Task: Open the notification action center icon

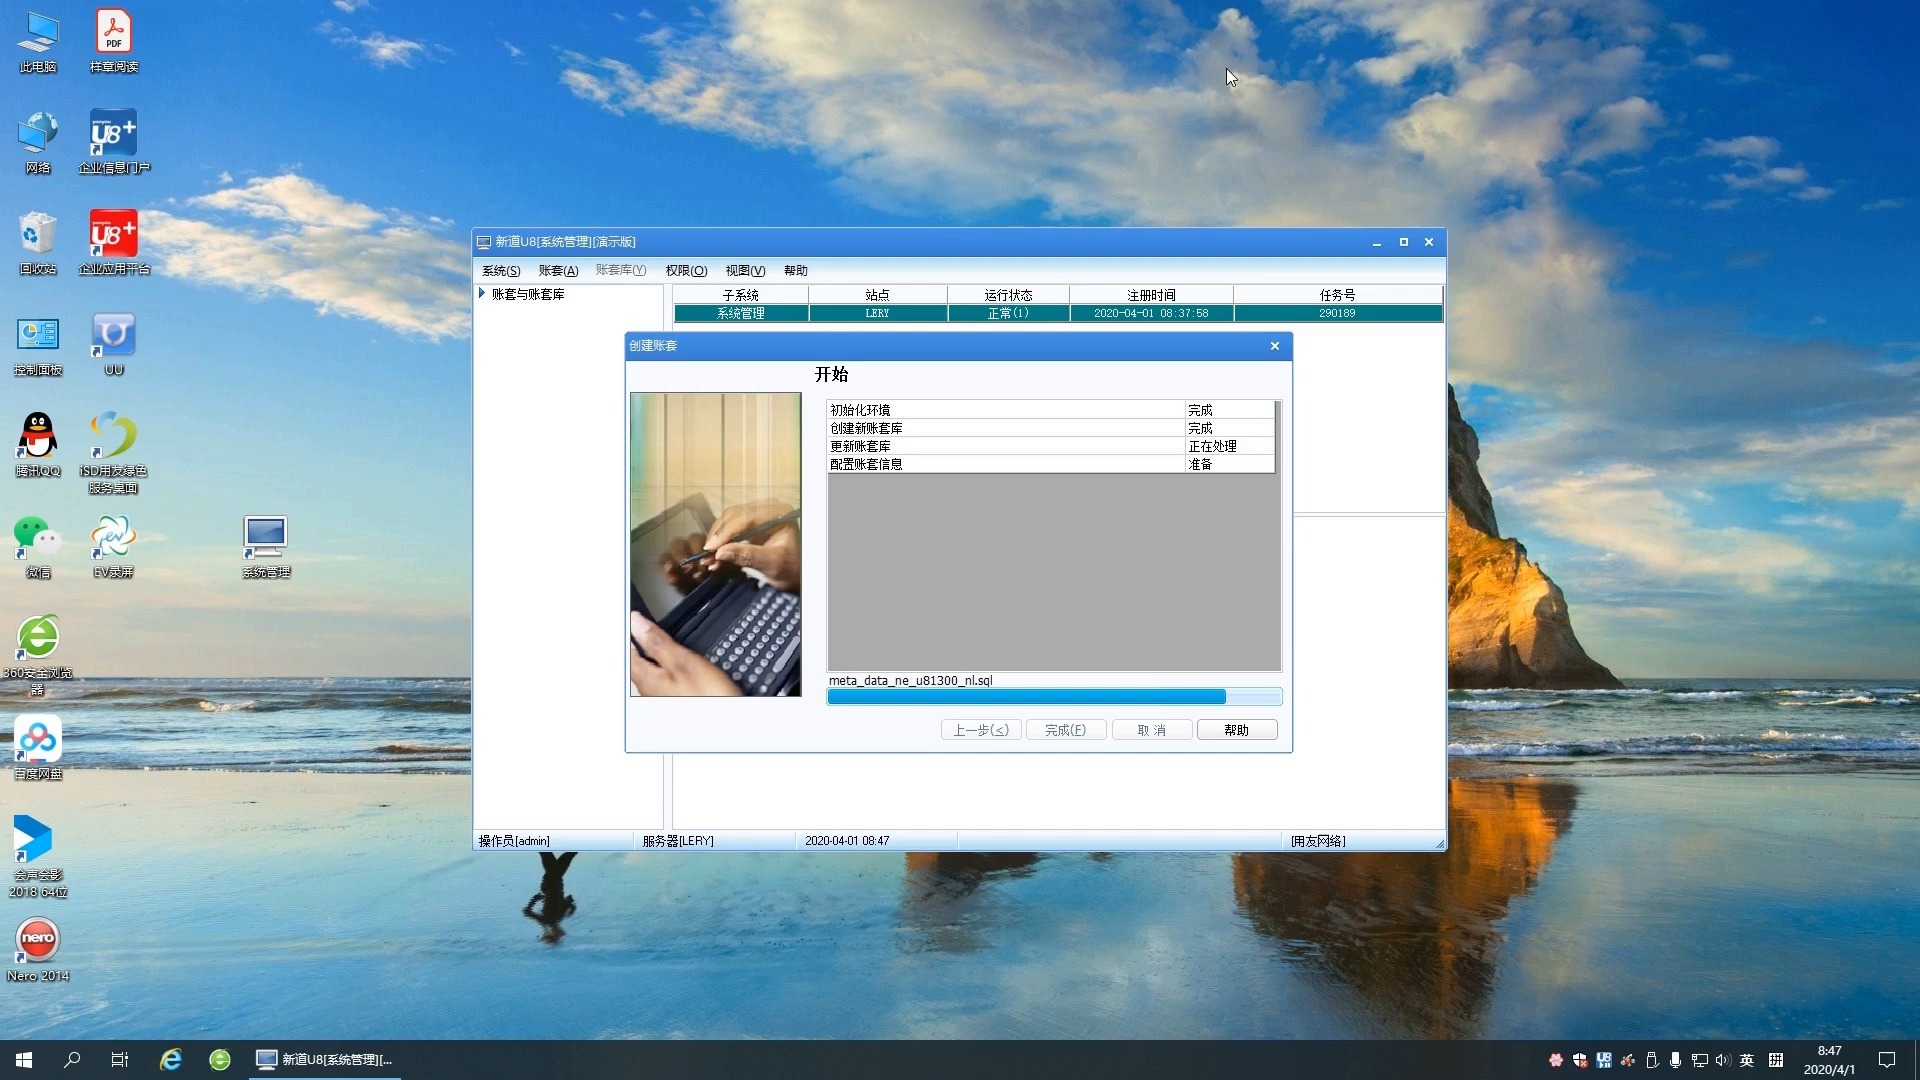Action: click(1887, 1060)
